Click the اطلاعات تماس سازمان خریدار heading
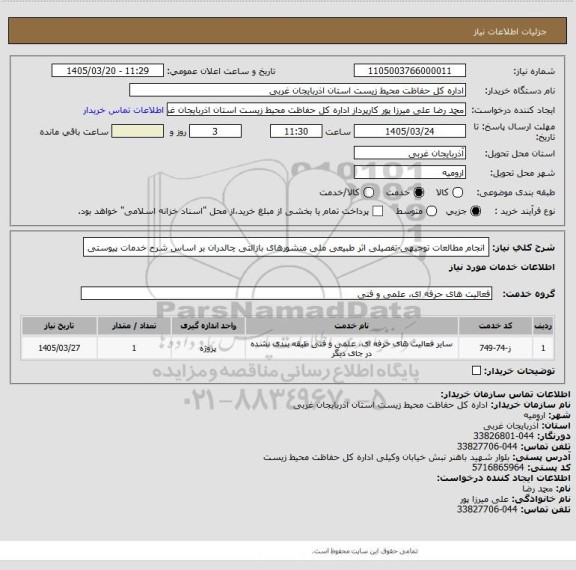 (505, 394)
